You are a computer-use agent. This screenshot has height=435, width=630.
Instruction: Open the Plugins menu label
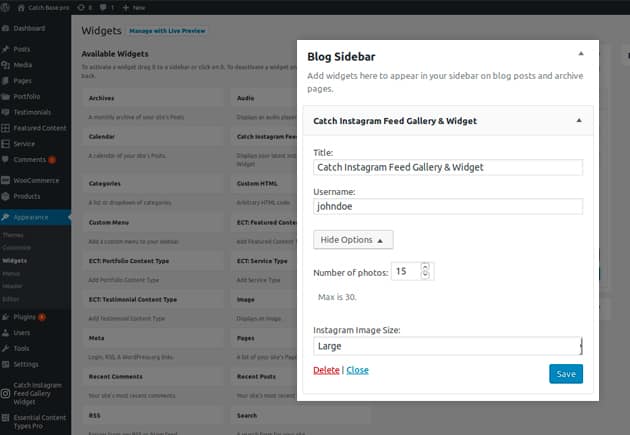tap(25, 317)
